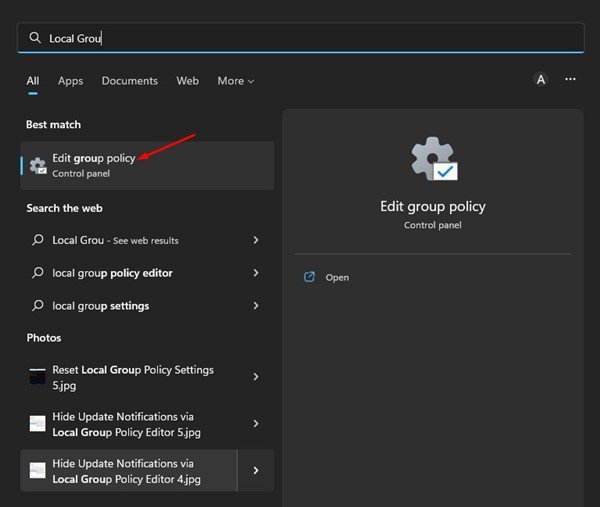Click the 'Search the web' section header
Viewport: 600px width, 507px height.
coord(64,208)
